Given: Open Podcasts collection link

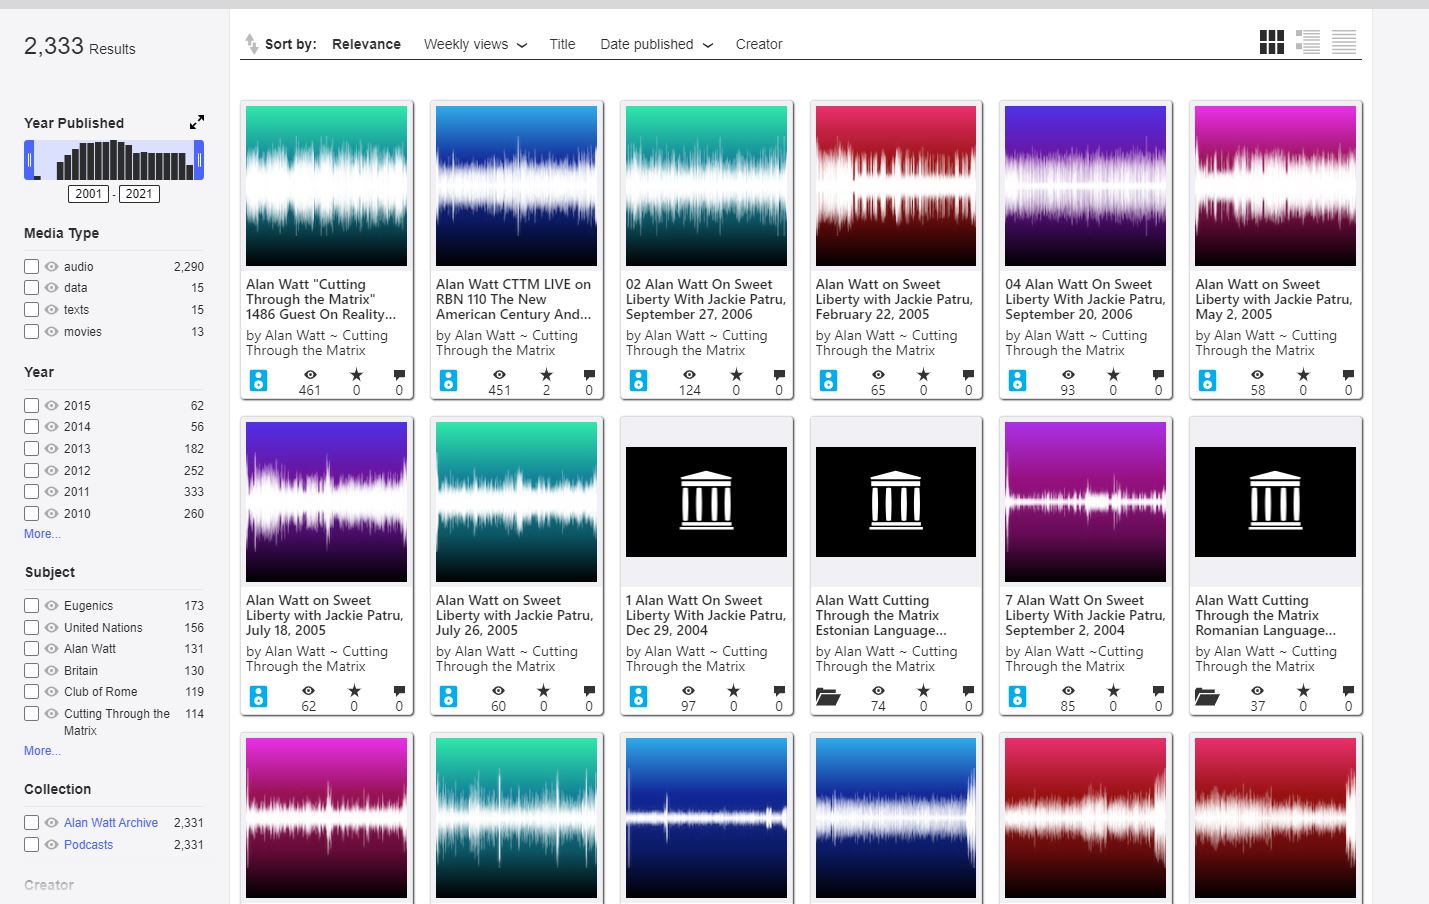Looking at the screenshot, I should pyautogui.click(x=88, y=845).
